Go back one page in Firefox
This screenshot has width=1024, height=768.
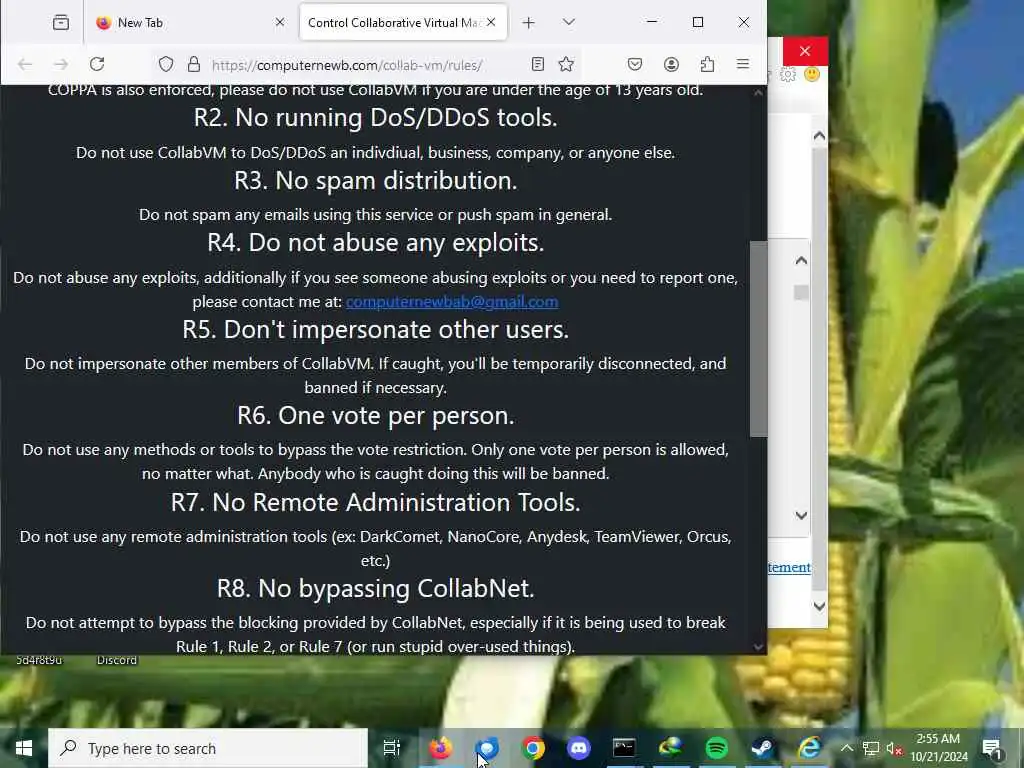point(25,64)
